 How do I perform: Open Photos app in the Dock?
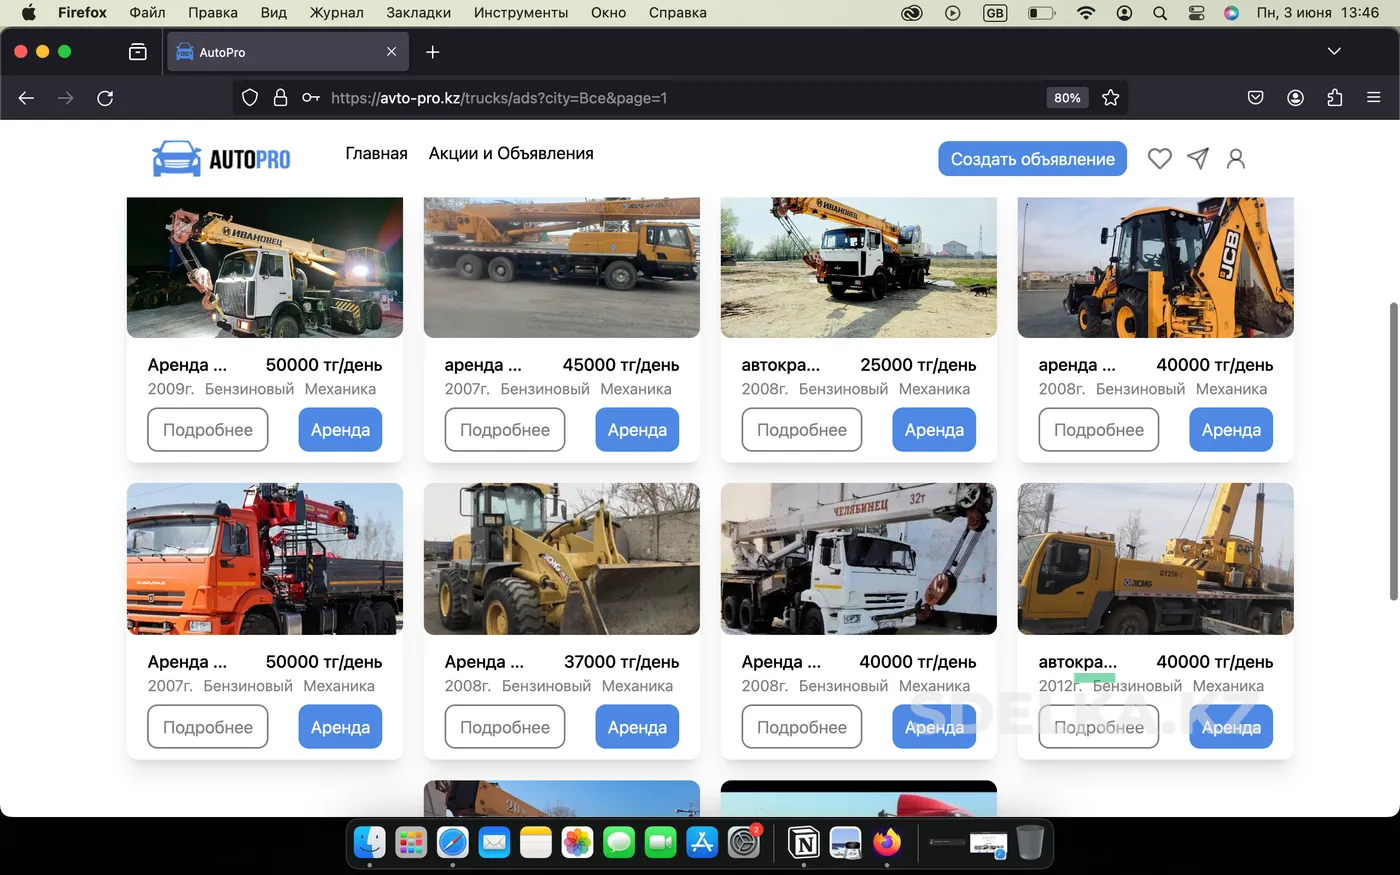pos(578,843)
